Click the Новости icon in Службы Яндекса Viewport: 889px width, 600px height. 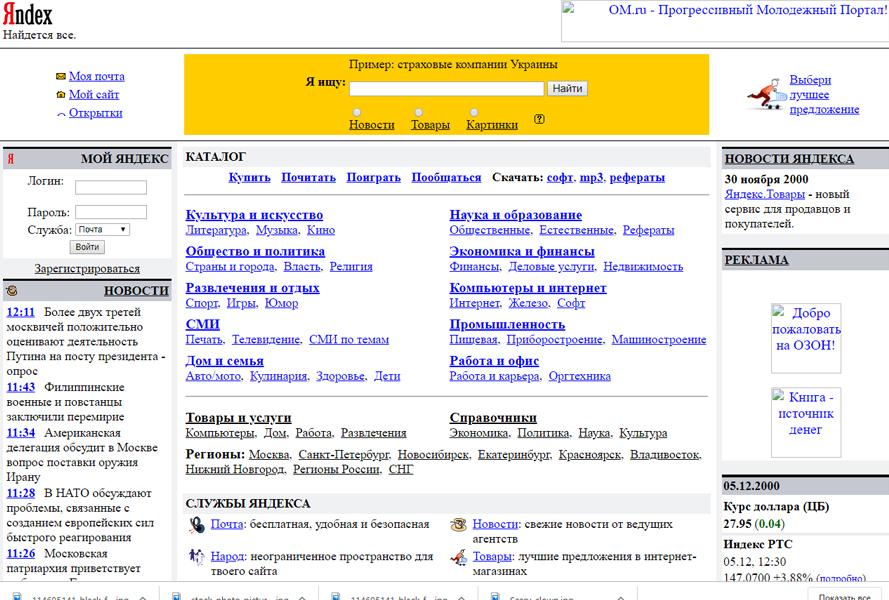coord(458,525)
